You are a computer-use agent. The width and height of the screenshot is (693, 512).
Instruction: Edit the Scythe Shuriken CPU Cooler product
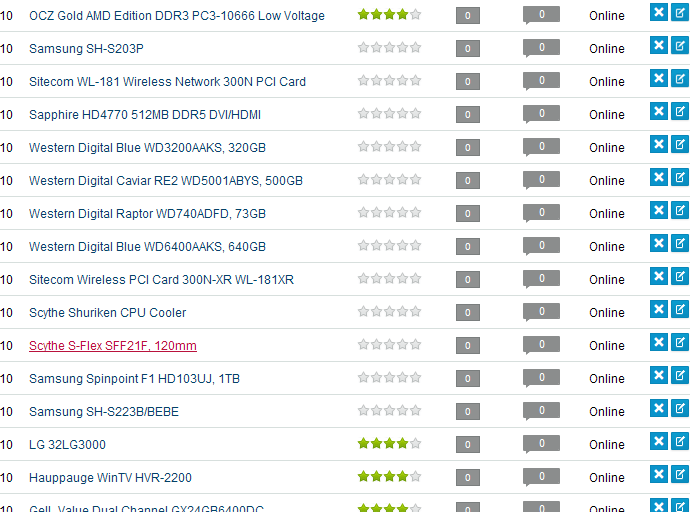(x=680, y=309)
